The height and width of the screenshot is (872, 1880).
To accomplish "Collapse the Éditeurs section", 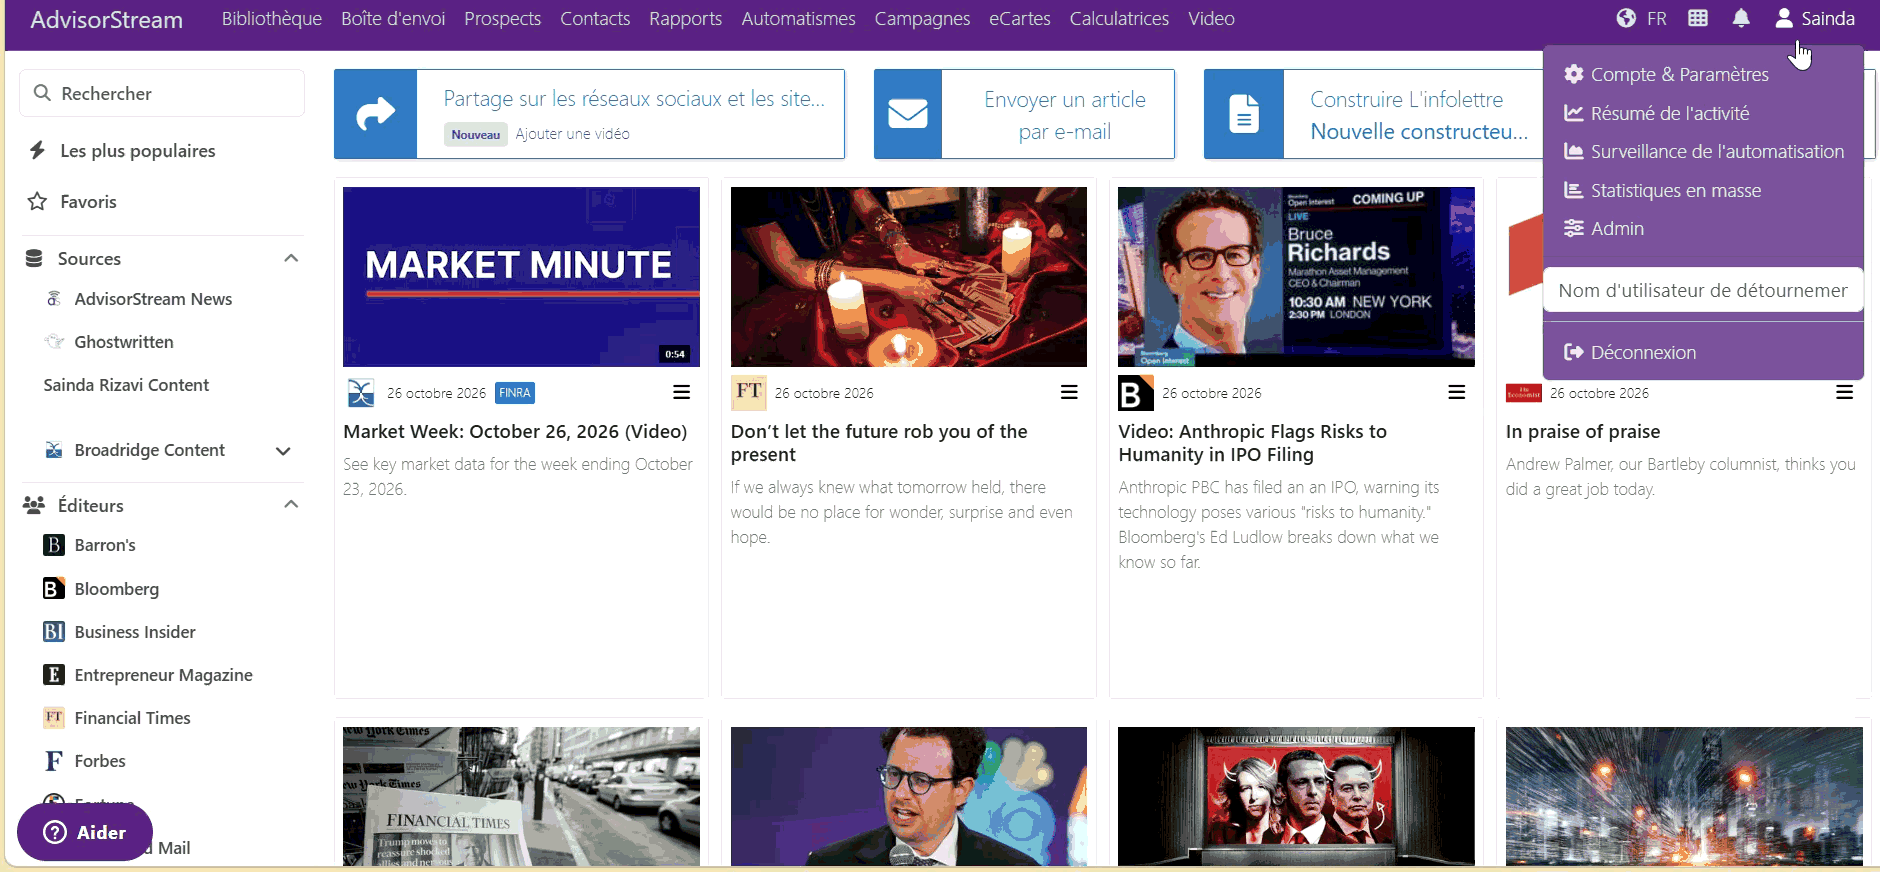I will click(291, 504).
